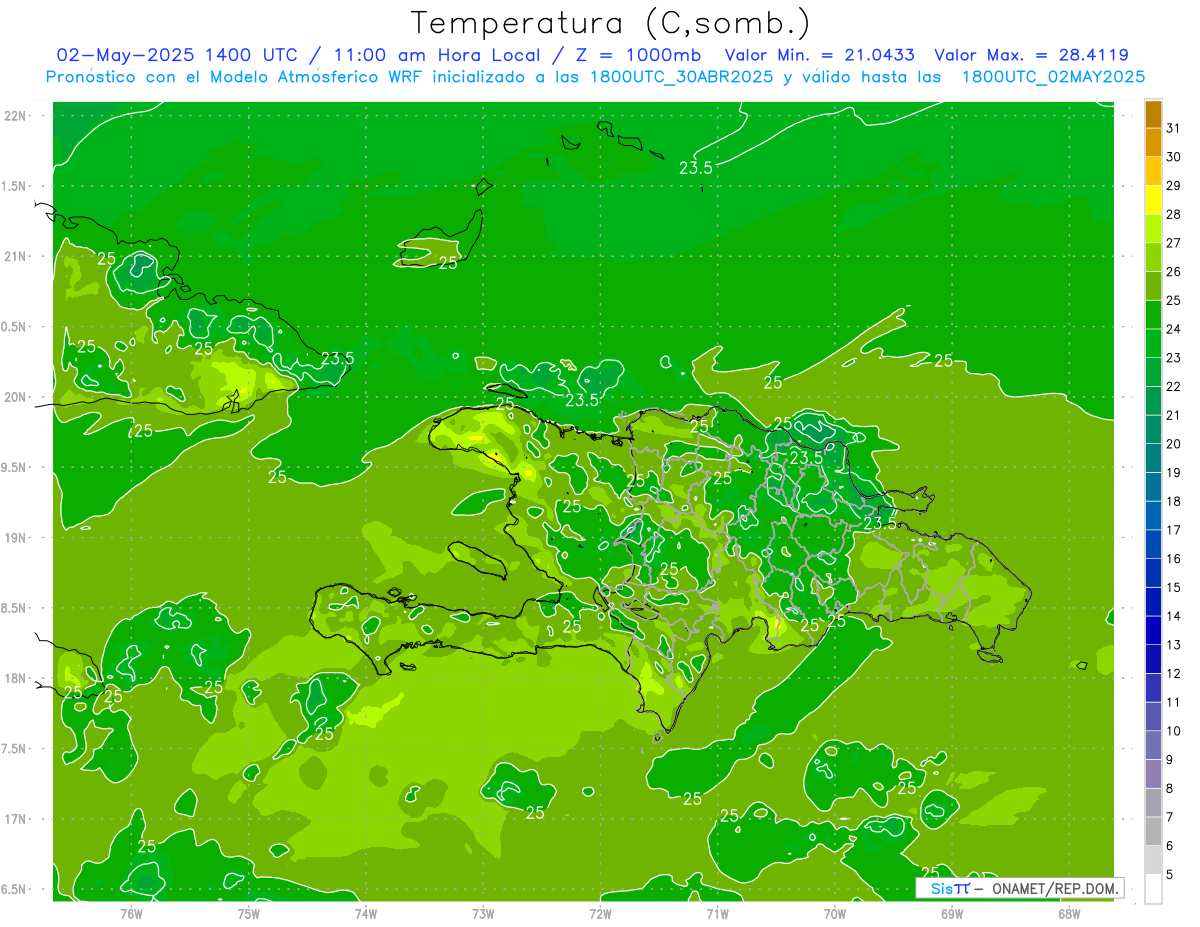Click the color scale label 5
Screen dimensions: 1200x927
tap(1170, 875)
